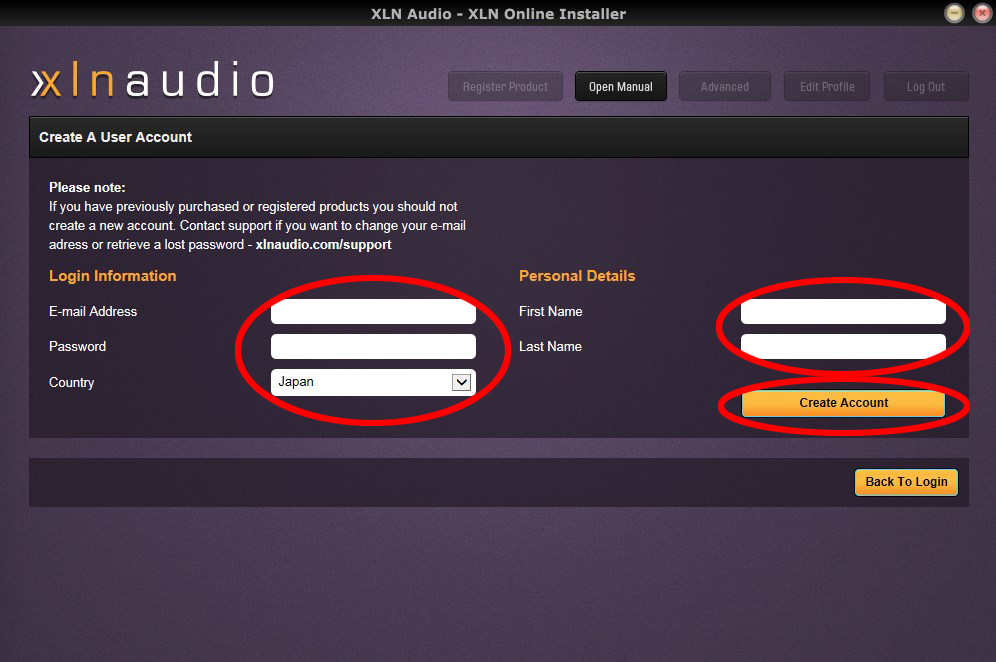
Task: Select Edit Profile in top bar
Action: point(827,86)
